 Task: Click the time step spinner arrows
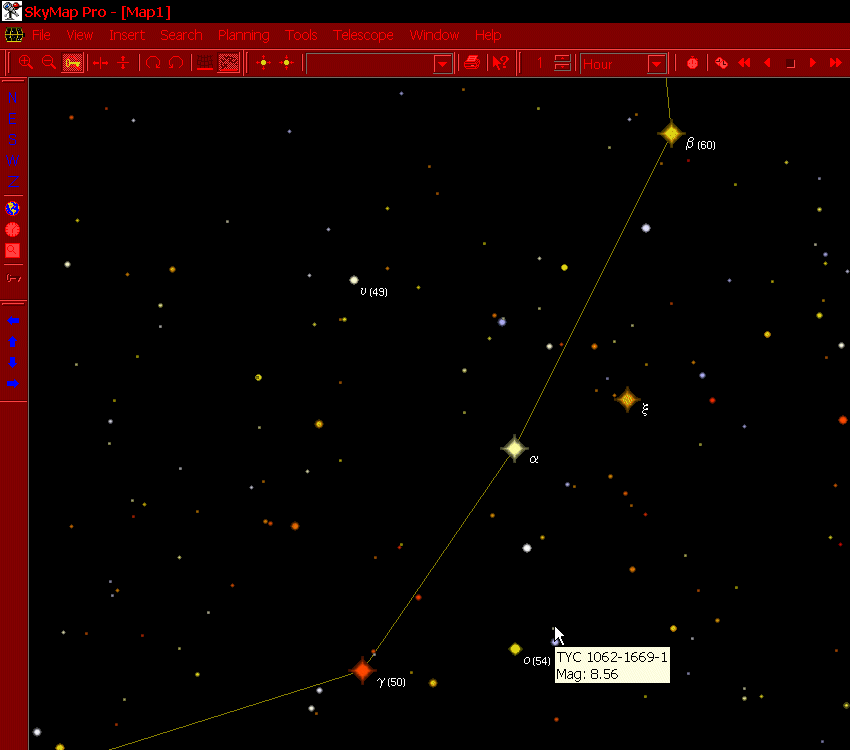pyautogui.click(x=562, y=63)
